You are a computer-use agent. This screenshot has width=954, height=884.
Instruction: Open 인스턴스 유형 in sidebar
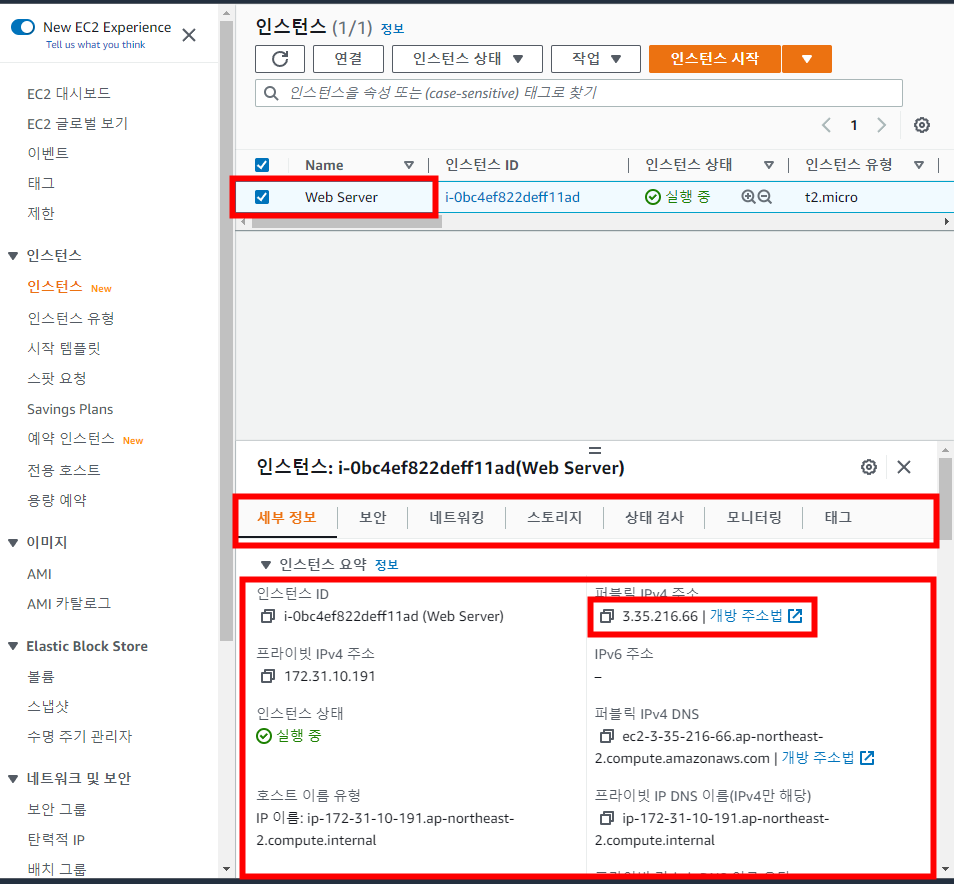(71, 318)
